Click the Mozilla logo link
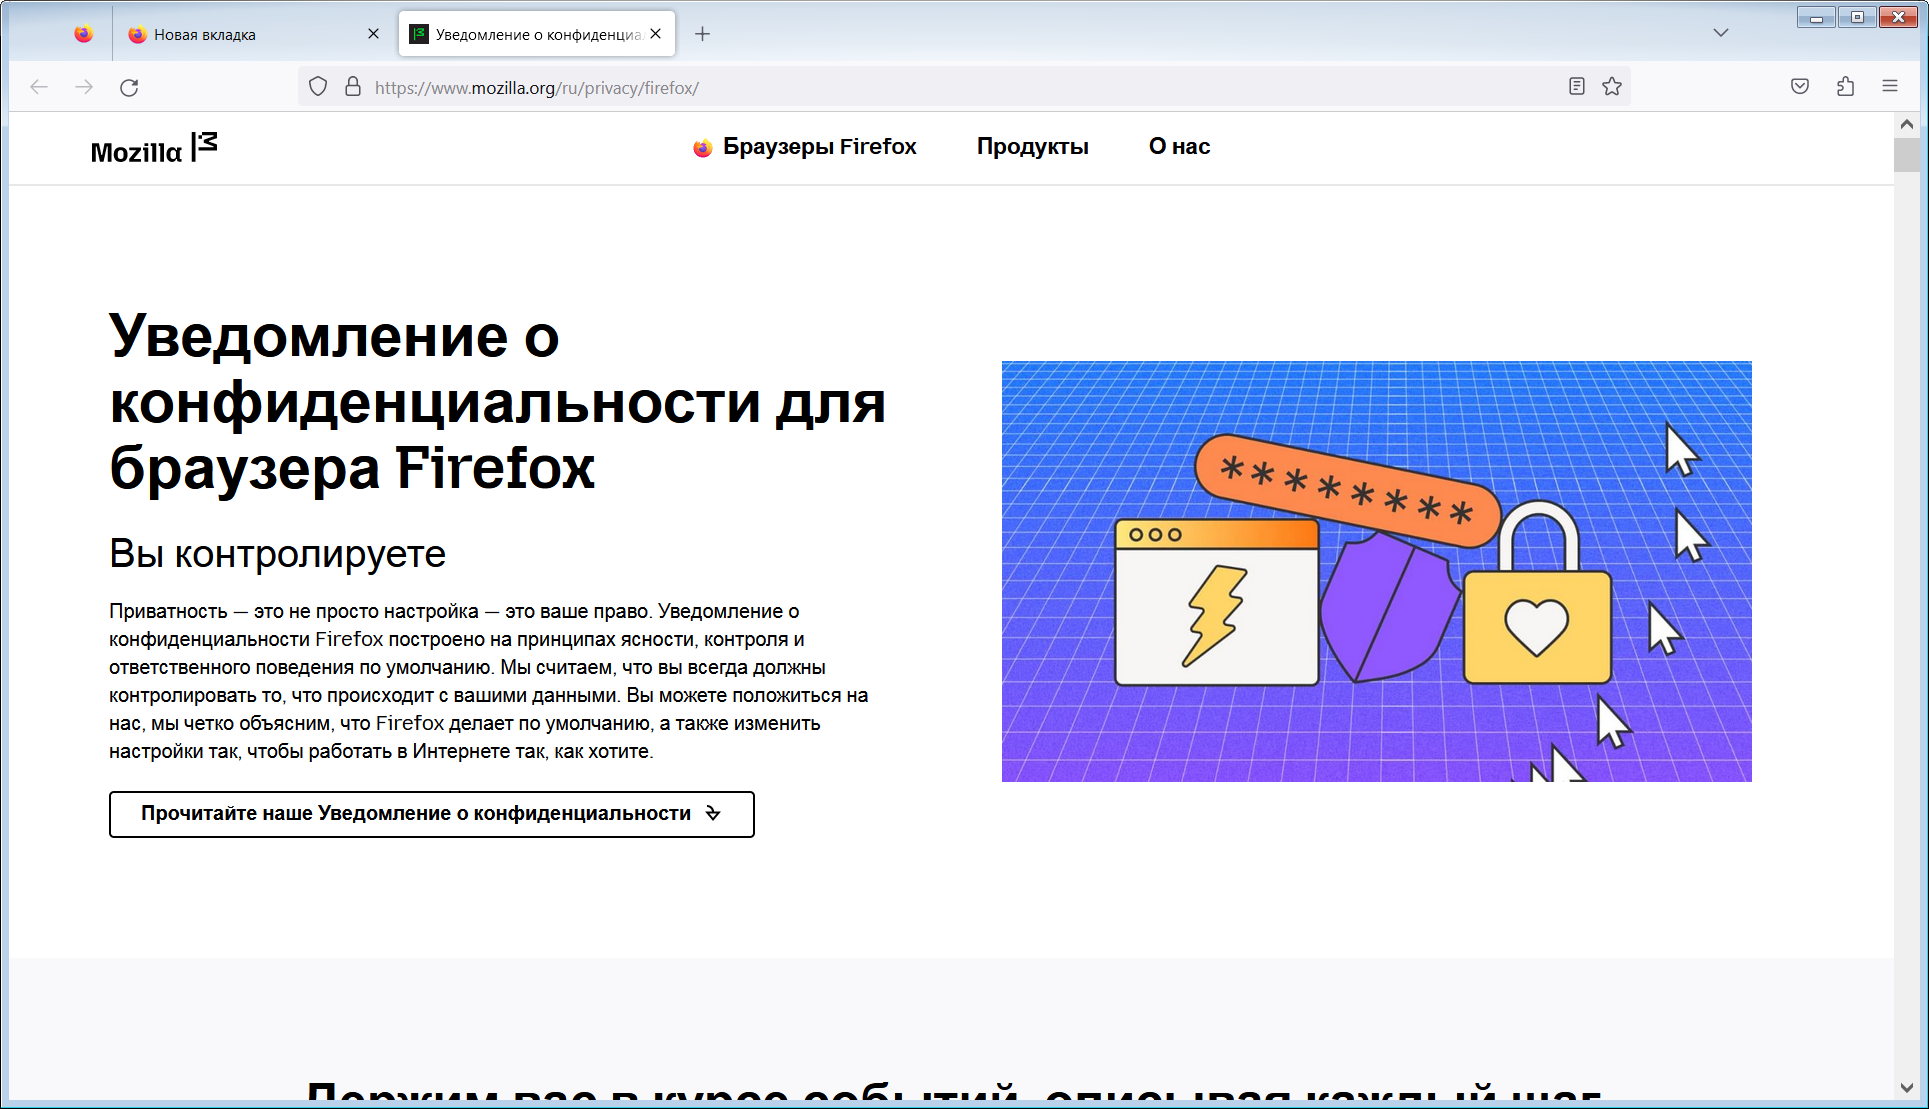 (153, 149)
